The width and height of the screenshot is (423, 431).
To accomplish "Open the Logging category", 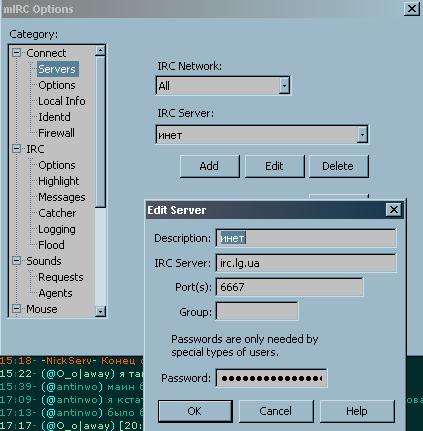I will point(57,229).
